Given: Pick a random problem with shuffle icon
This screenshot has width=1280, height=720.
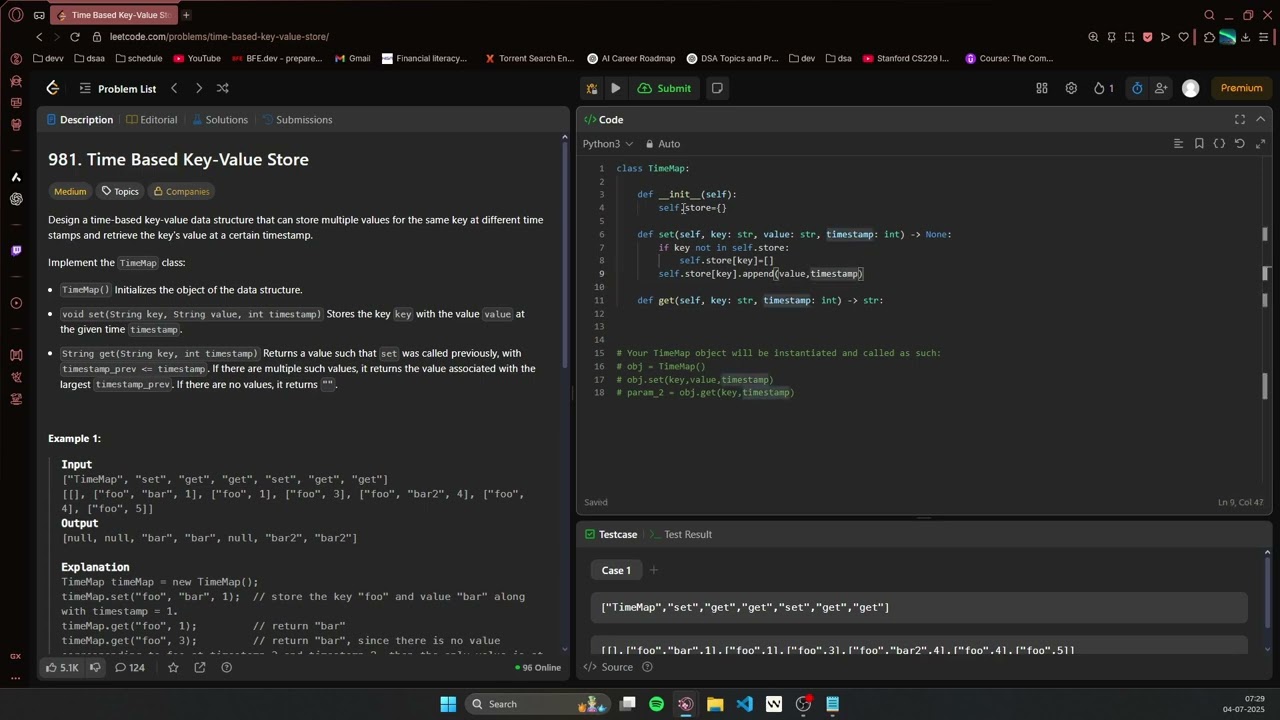Looking at the screenshot, I should tap(223, 88).
